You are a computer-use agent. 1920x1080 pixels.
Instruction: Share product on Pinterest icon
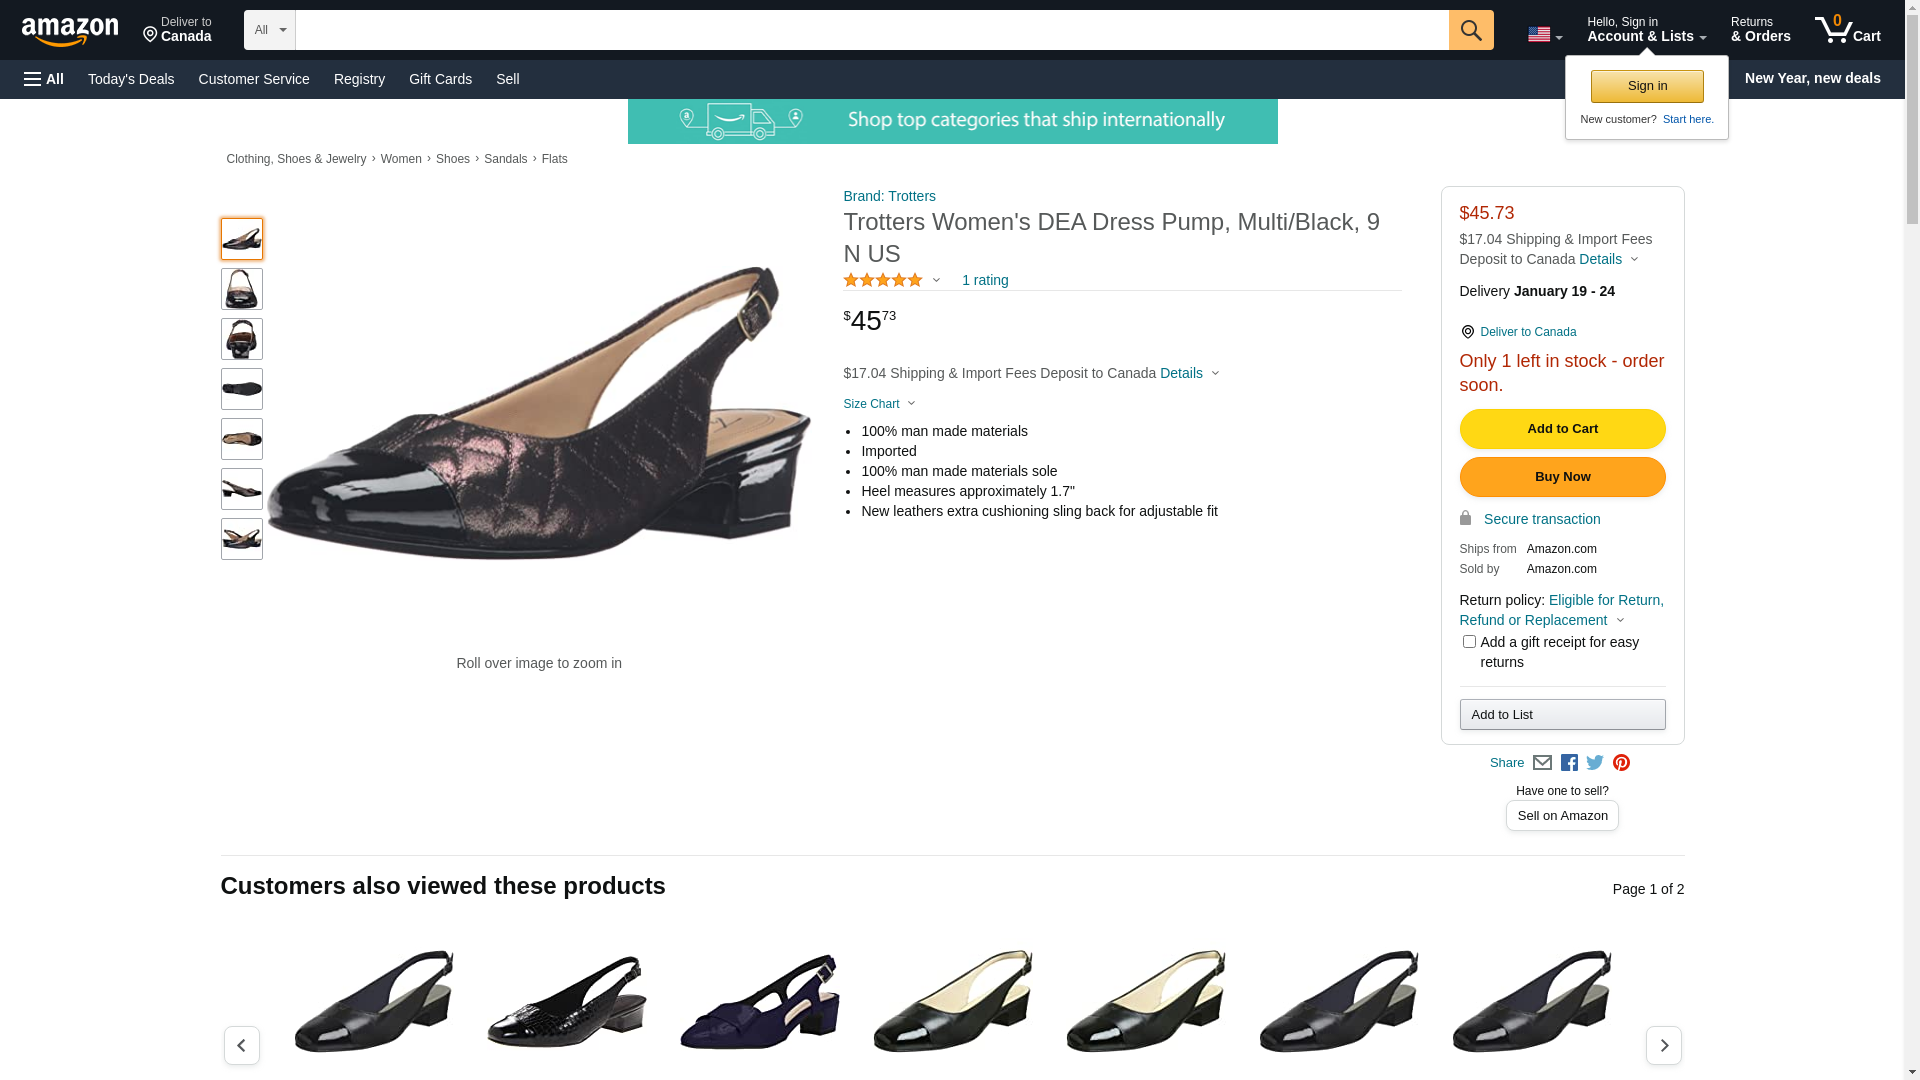pyautogui.click(x=1621, y=763)
